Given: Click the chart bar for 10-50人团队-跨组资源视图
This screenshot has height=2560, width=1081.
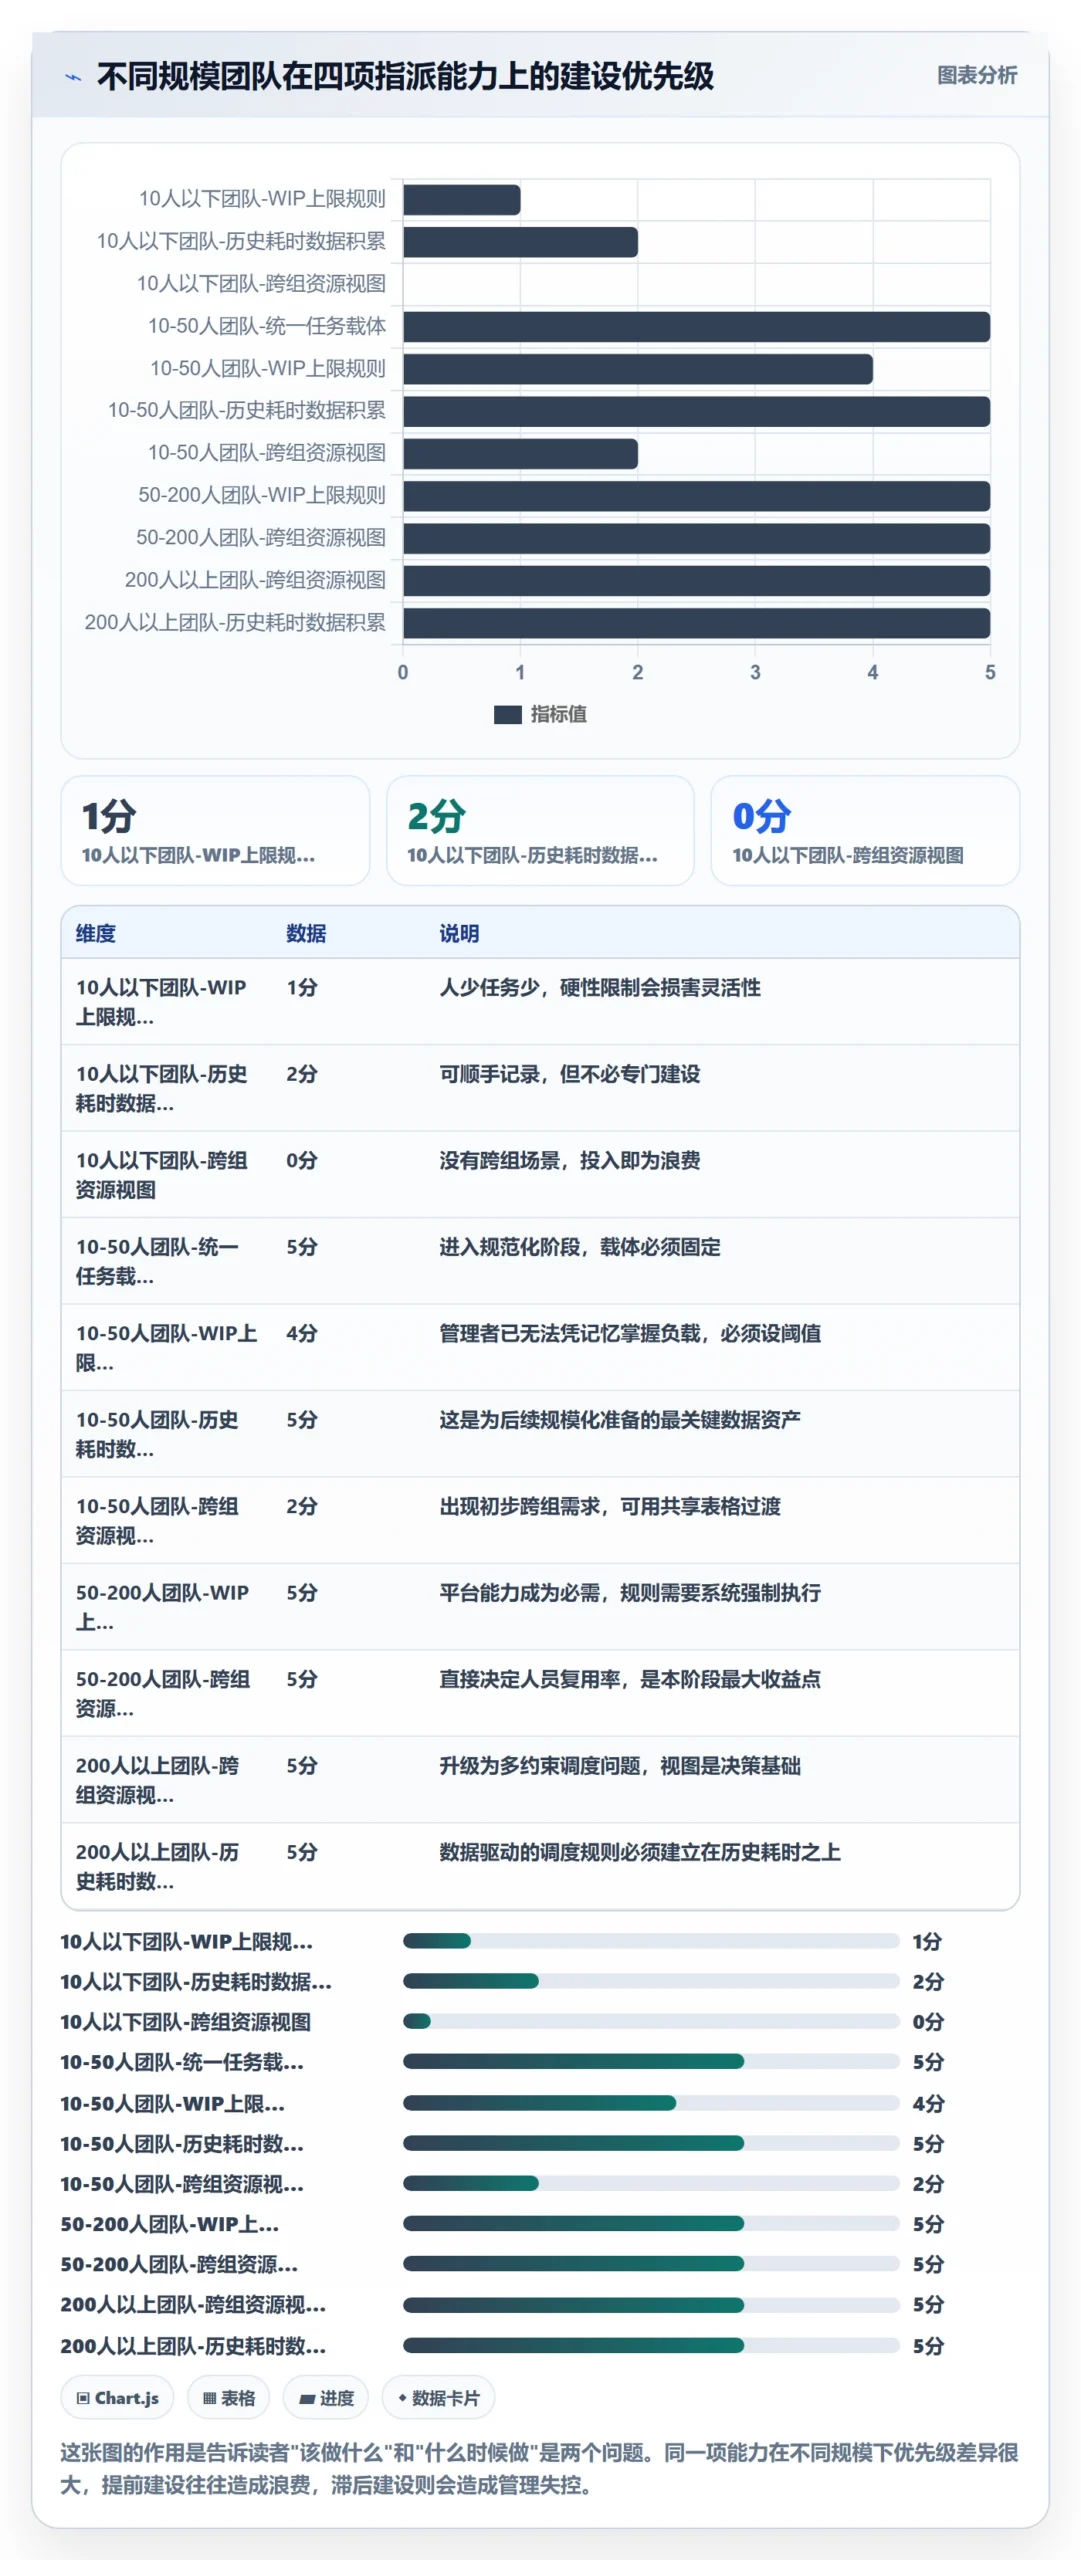Looking at the screenshot, I should (521, 454).
